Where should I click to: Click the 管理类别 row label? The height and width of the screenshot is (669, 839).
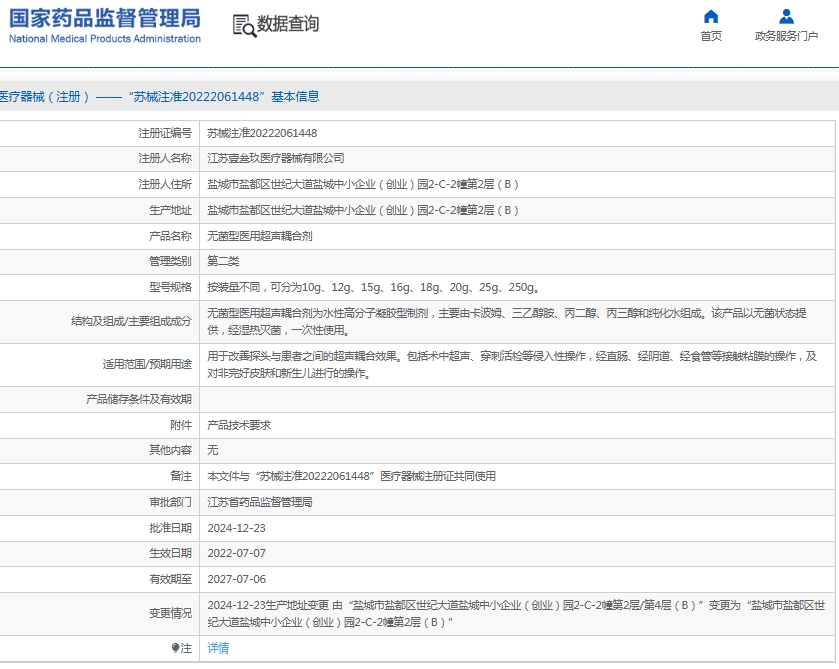pos(170,261)
